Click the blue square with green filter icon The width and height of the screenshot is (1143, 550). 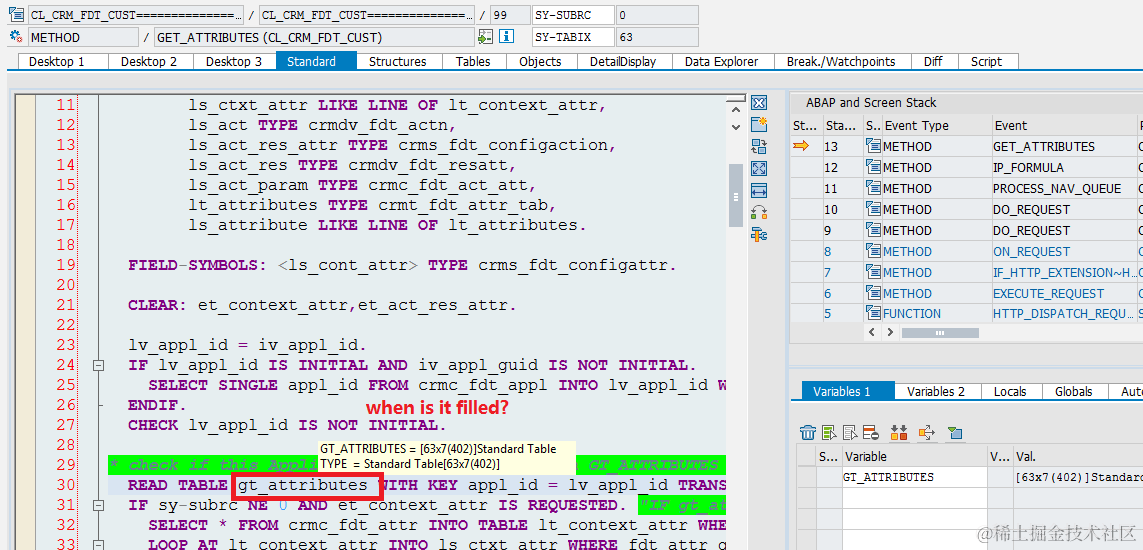click(x=955, y=433)
